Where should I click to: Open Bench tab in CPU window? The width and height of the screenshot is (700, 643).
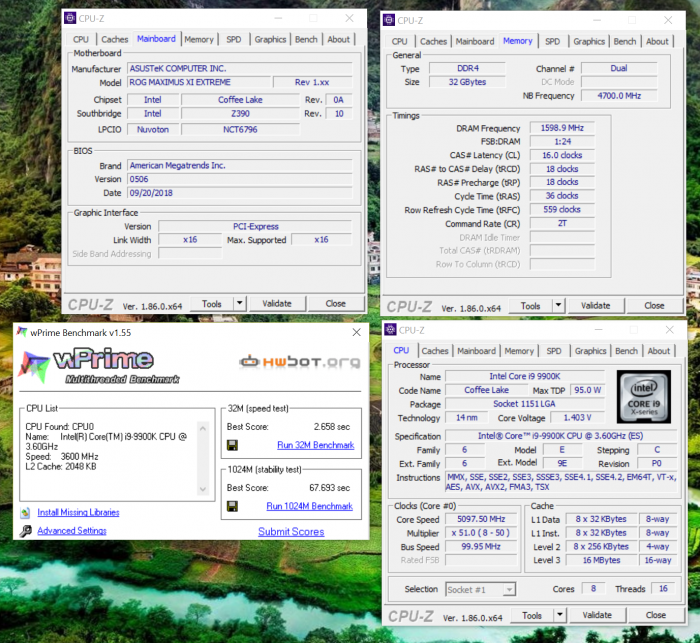626,351
